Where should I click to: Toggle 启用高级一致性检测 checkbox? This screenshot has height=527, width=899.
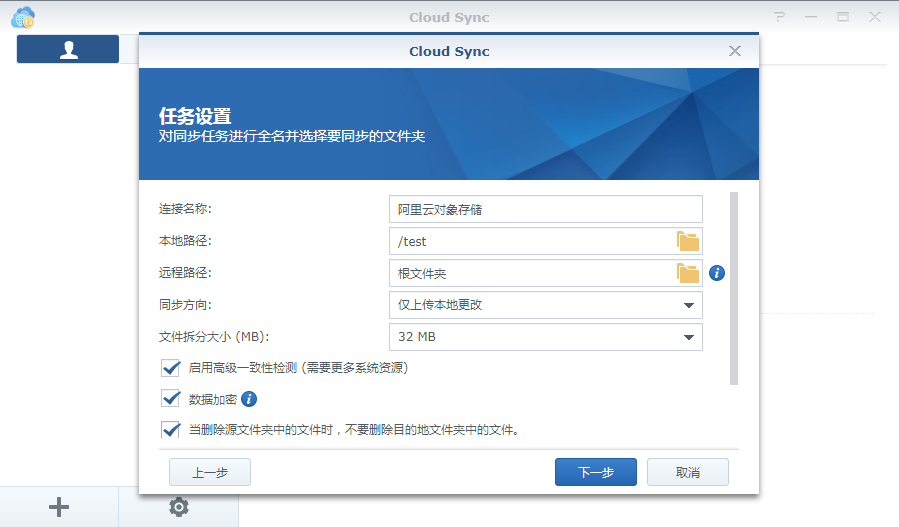click(170, 368)
